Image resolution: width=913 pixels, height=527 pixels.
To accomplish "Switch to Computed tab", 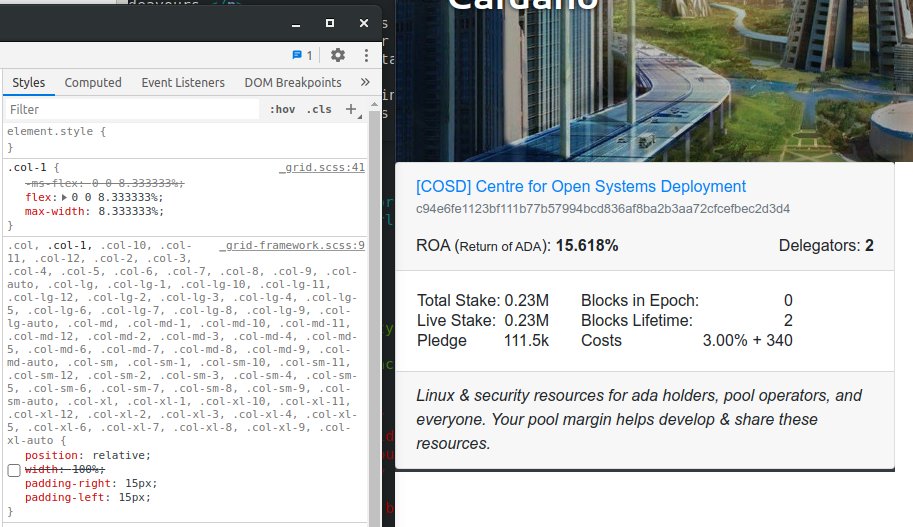I will click(x=93, y=83).
